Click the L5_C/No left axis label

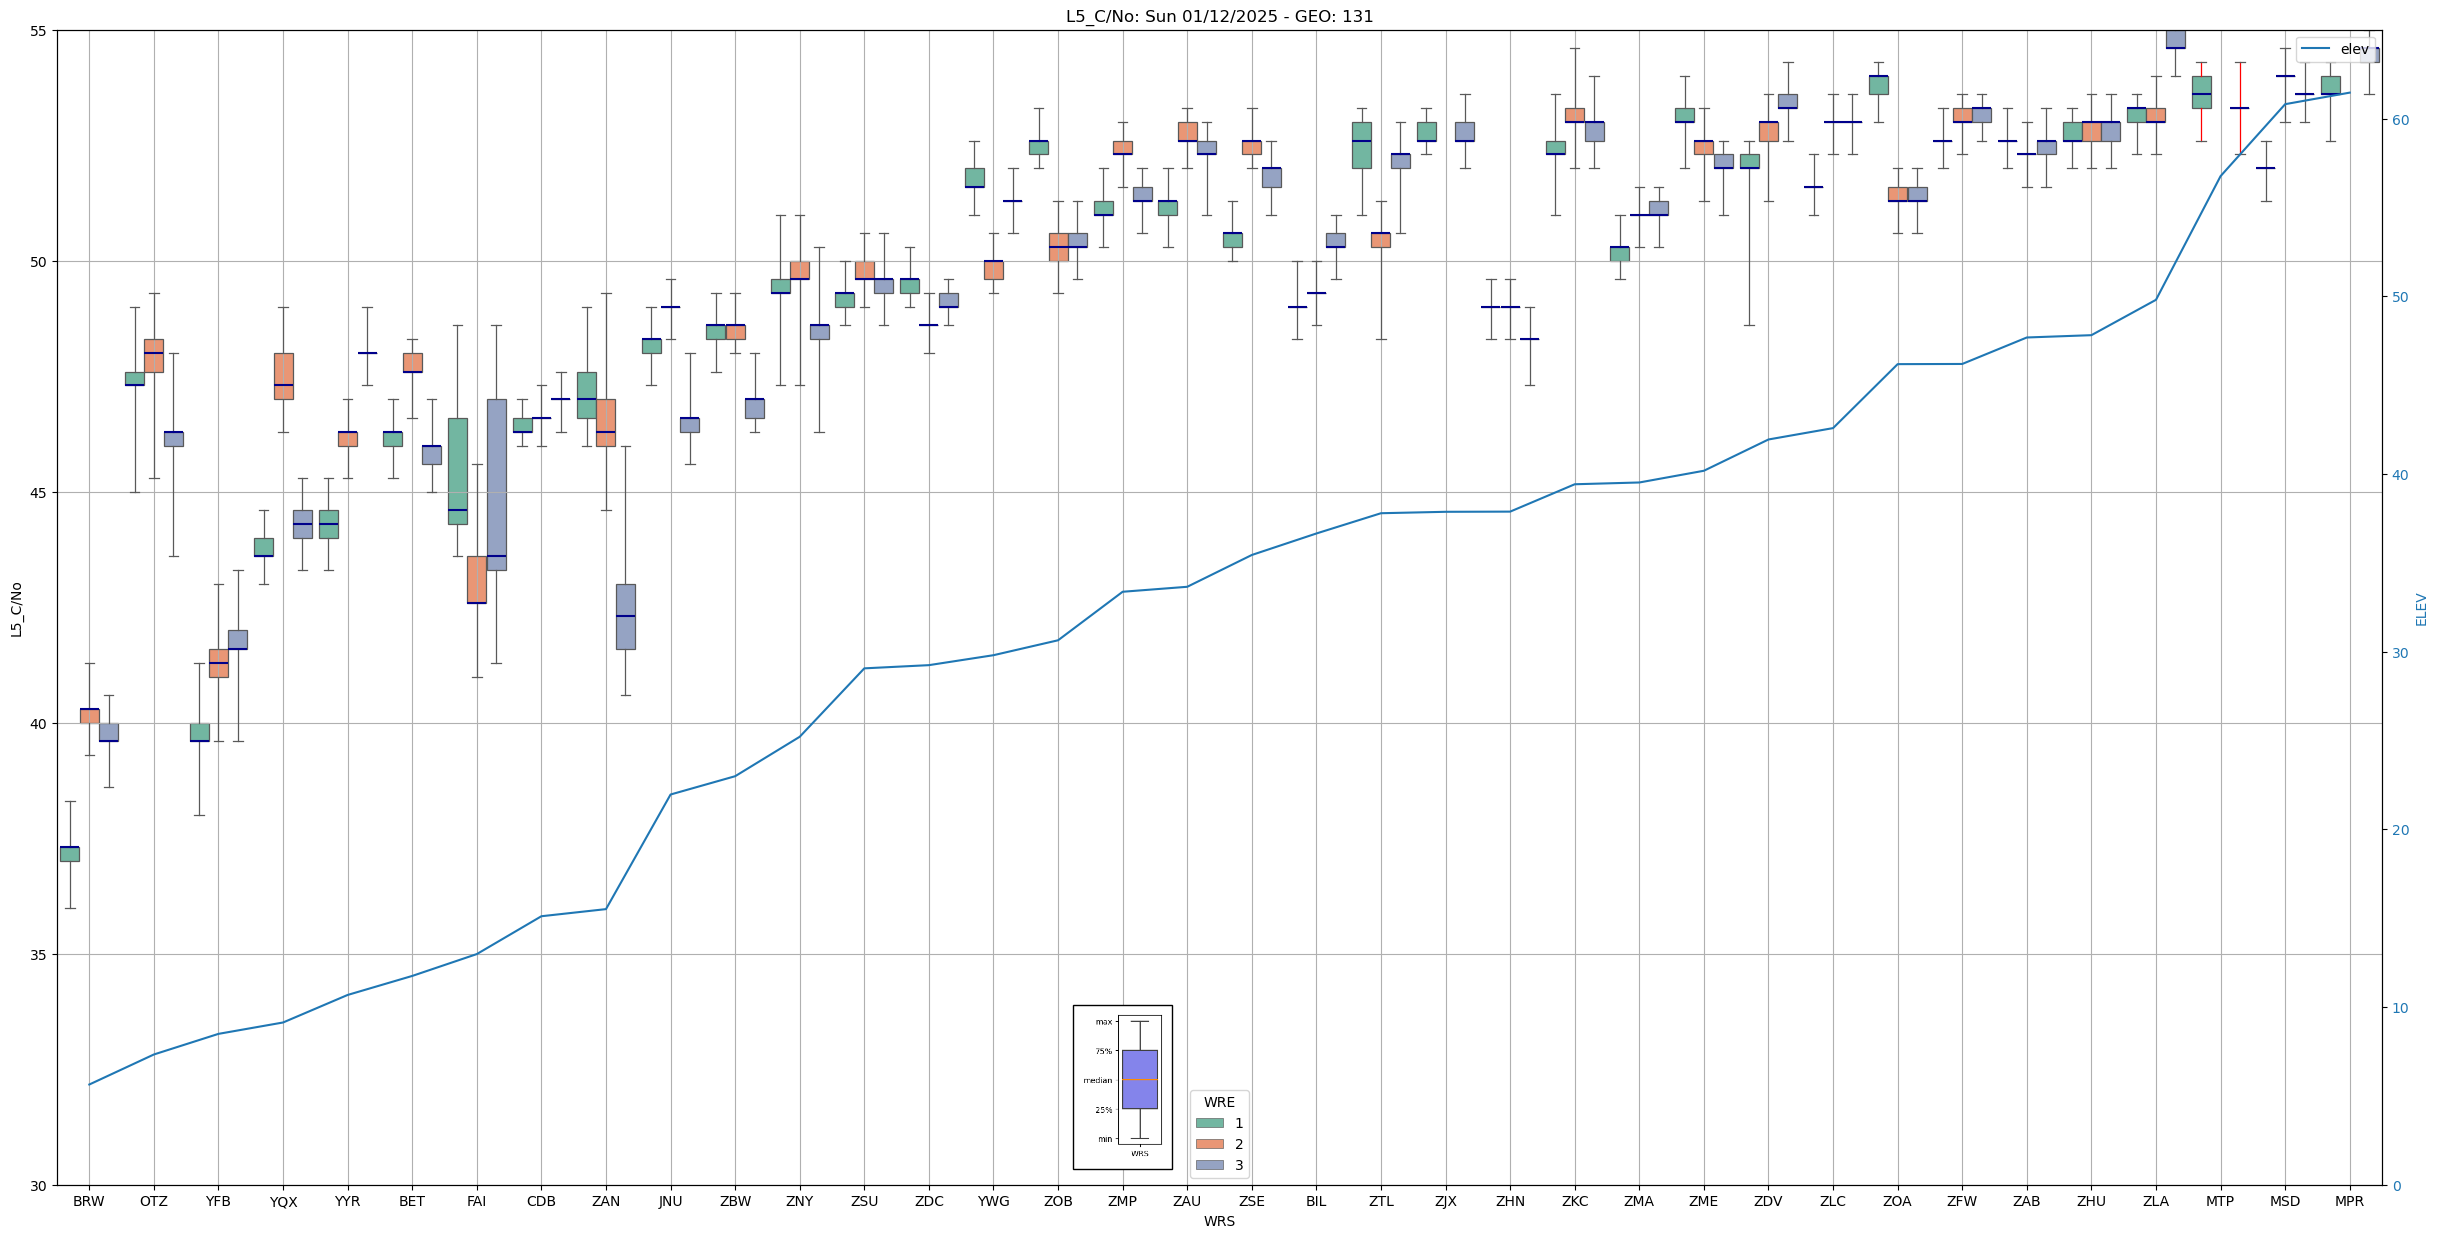coord(16,609)
